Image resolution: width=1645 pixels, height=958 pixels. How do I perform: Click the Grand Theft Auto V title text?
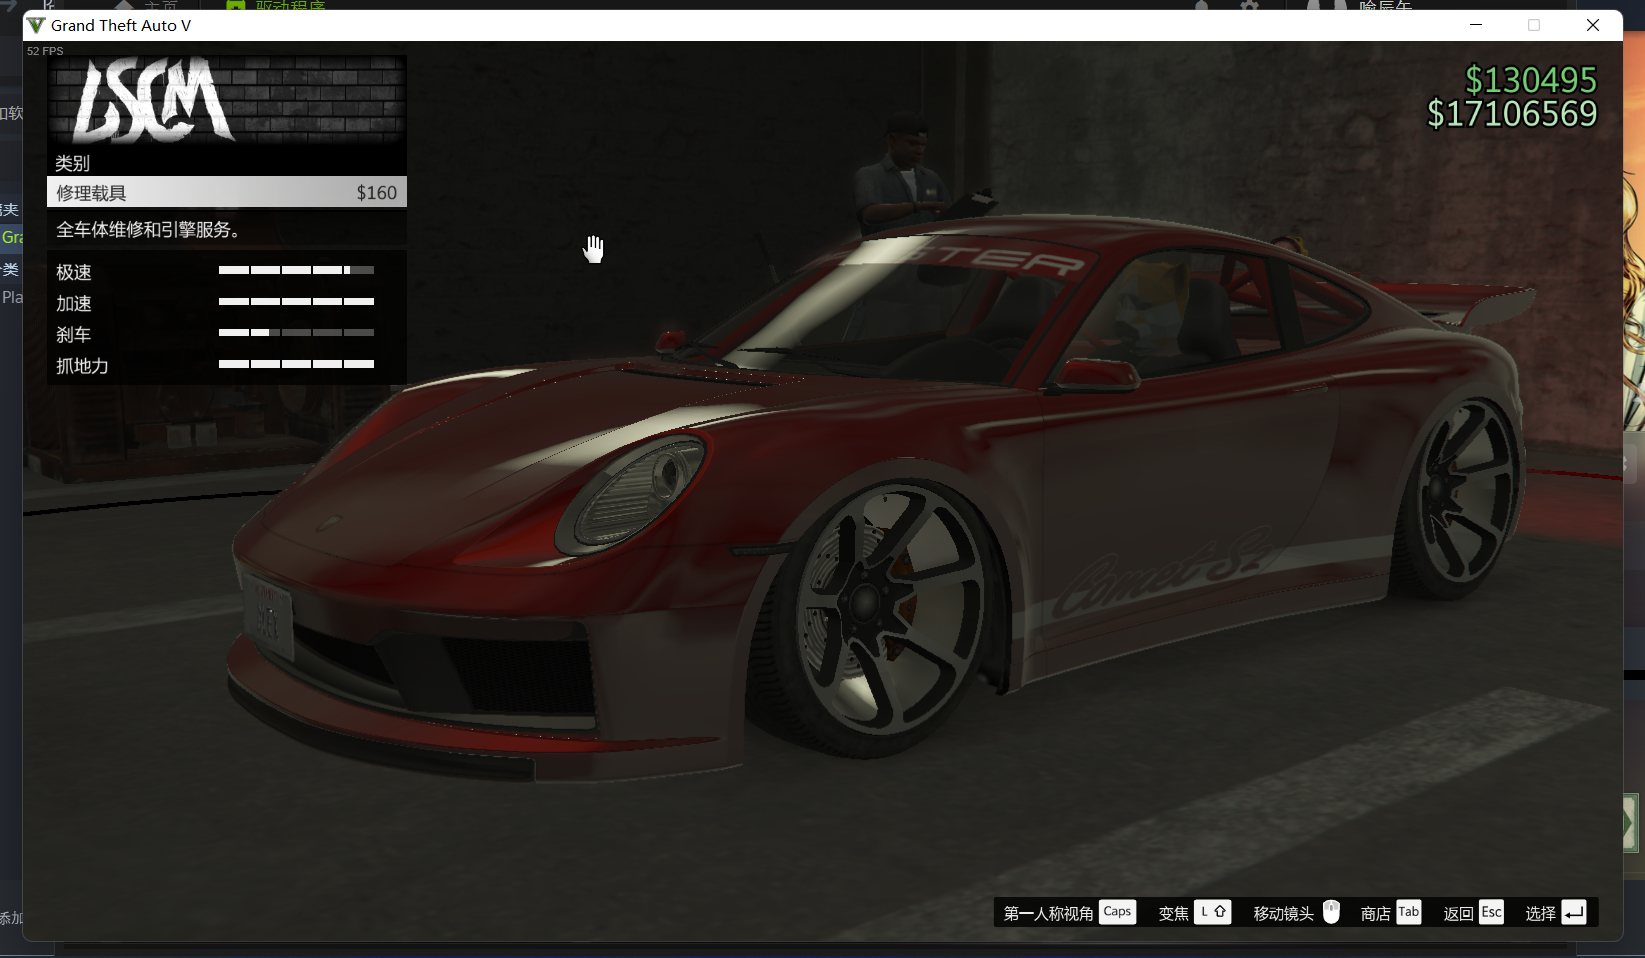pos(121,25)
